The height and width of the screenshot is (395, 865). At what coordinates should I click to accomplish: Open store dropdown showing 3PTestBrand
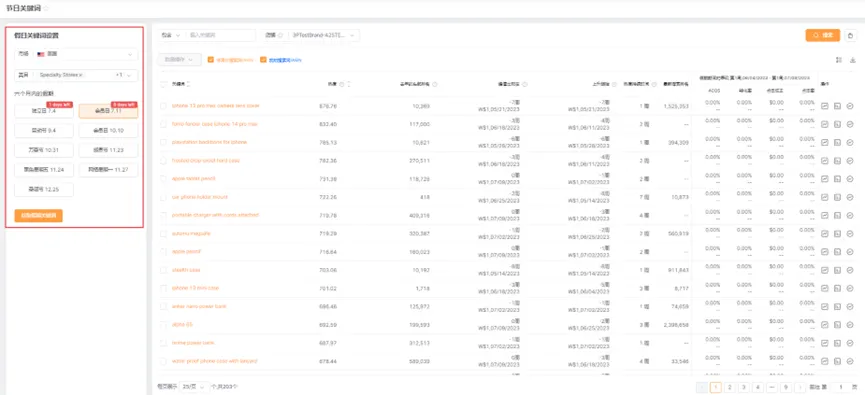324,35
